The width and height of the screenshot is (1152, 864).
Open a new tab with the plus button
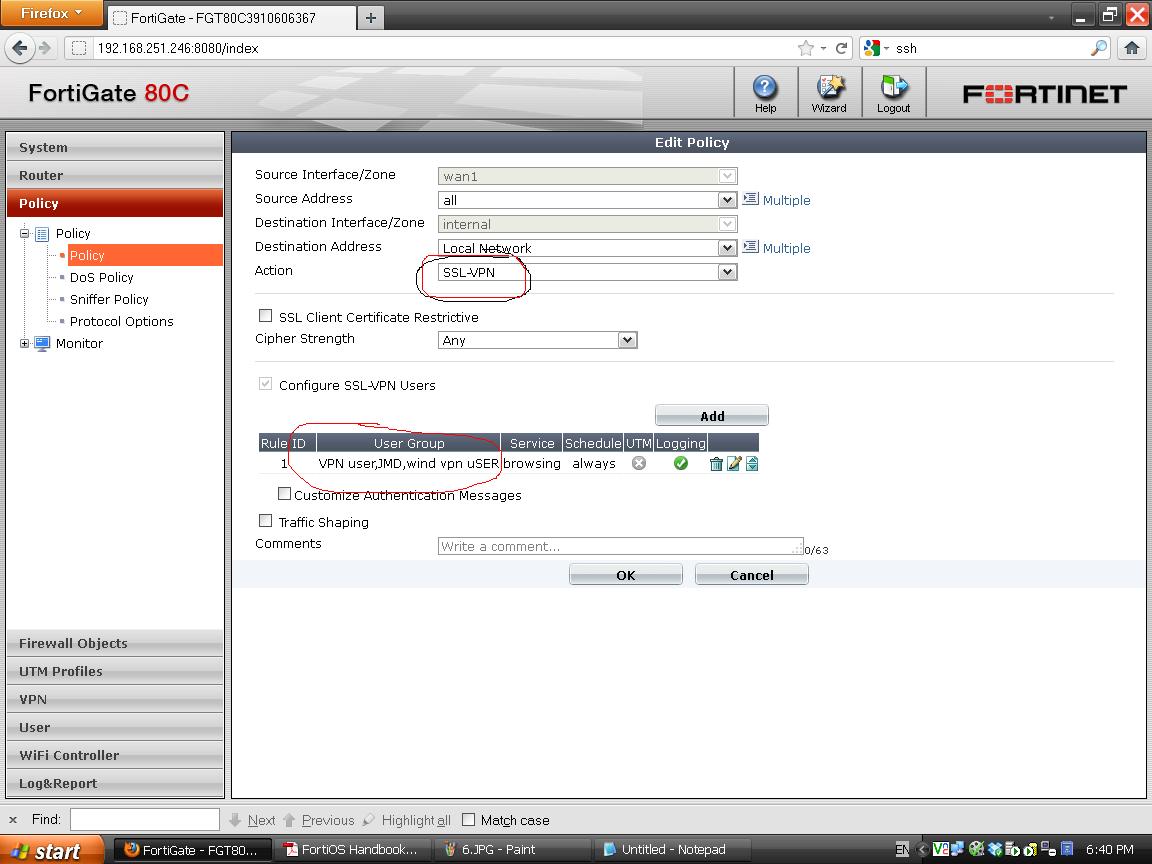[371, 18]
